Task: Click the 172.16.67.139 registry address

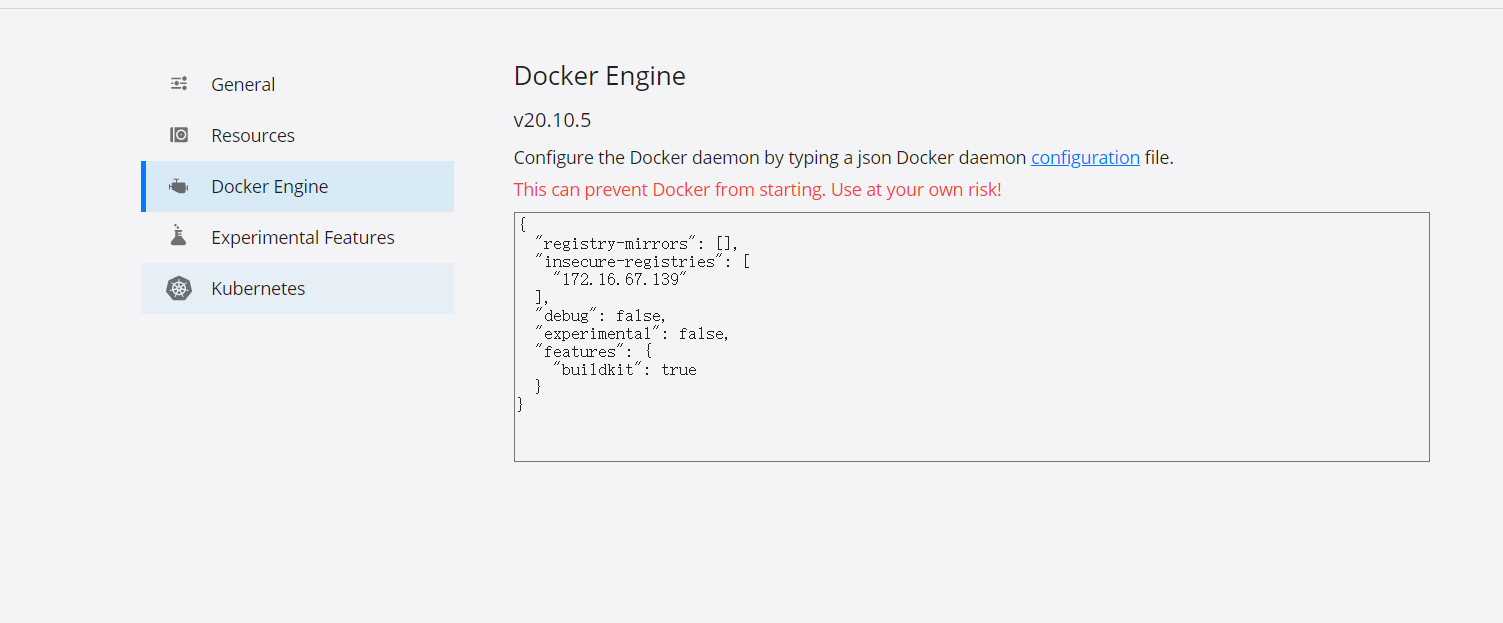Action: pos(619,279)
